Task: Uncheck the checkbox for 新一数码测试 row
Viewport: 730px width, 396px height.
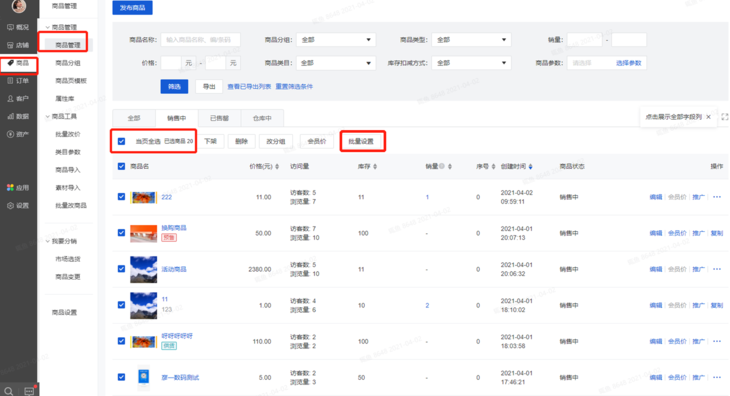Action: pyautogui.click(x=122, y=377)
